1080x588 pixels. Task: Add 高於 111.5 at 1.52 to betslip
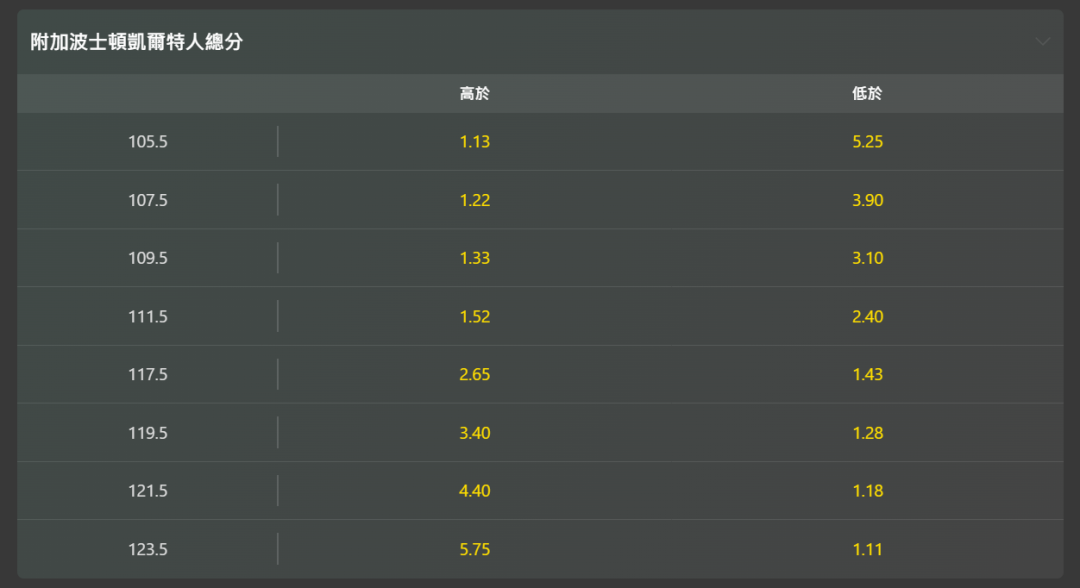tap(475, 317)
